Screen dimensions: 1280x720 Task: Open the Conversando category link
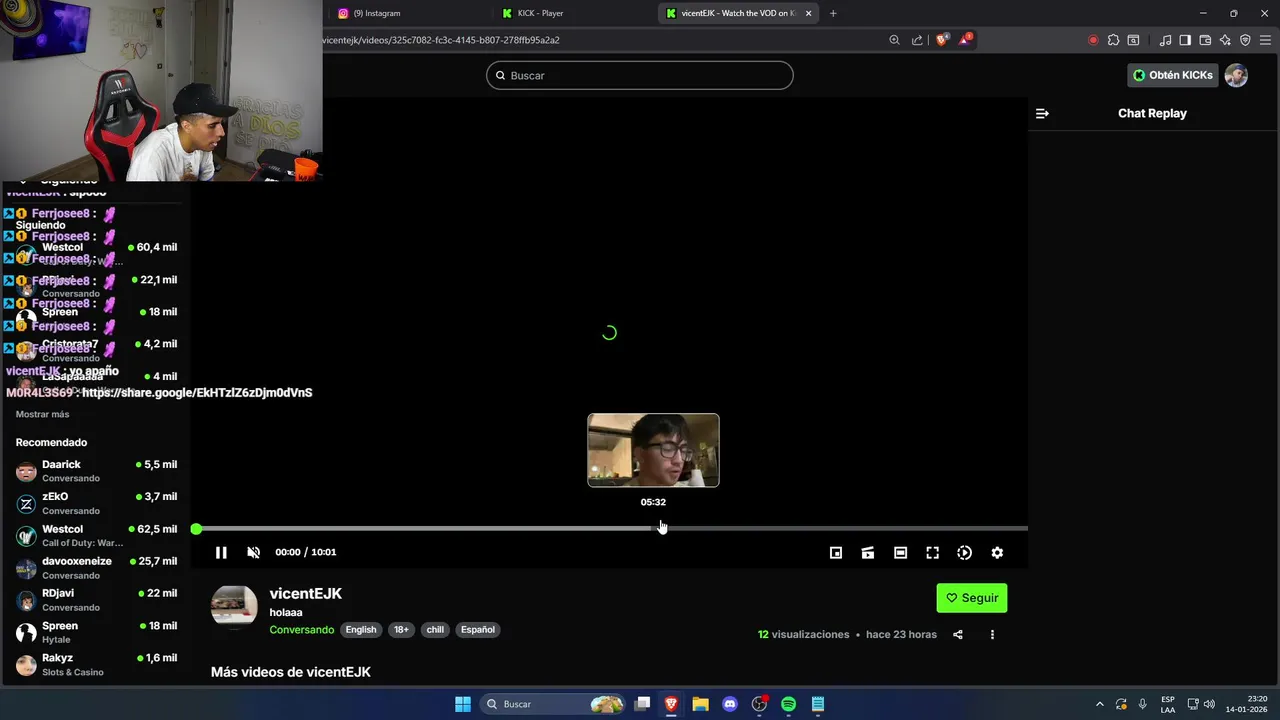coord(302,630)
